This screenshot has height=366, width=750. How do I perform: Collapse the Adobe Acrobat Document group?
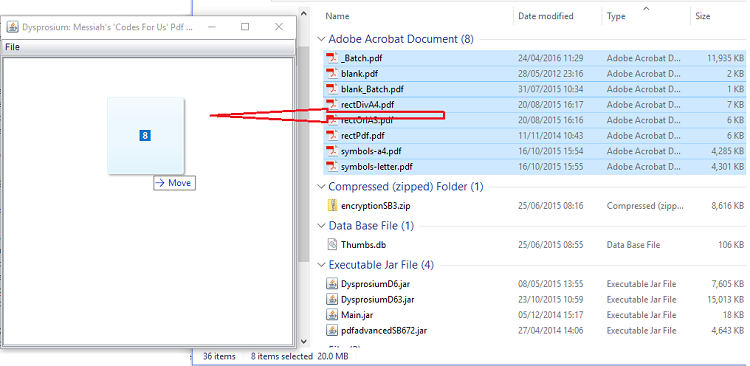(320, 39)
